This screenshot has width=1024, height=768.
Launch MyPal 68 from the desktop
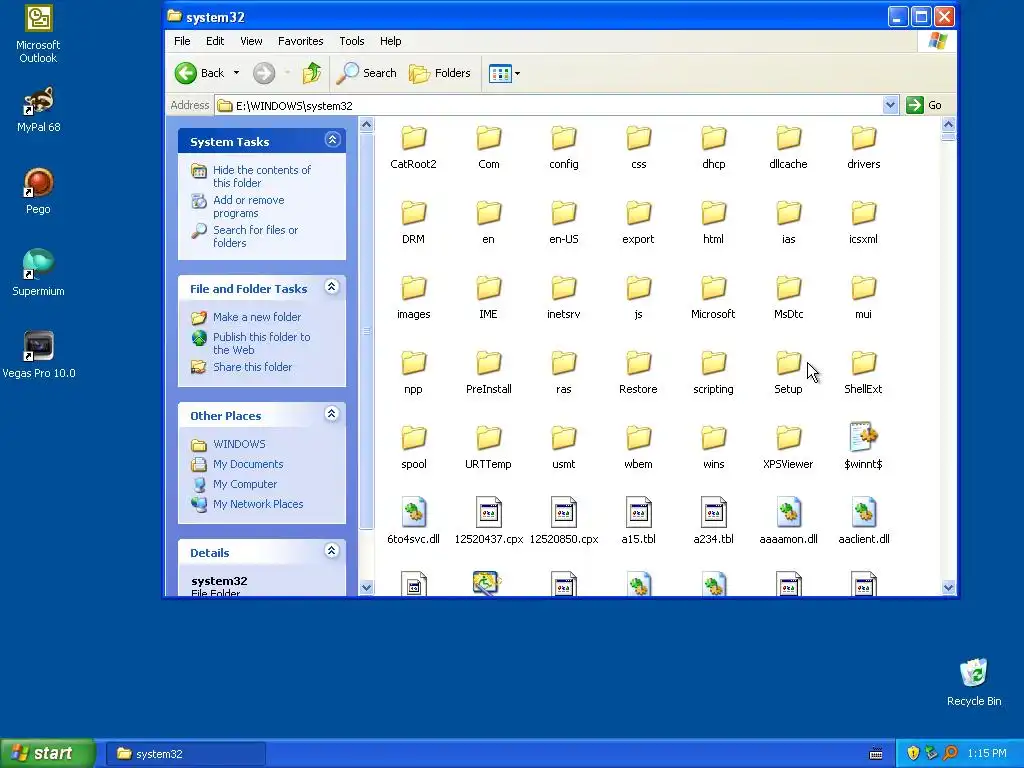(x=38, y=110)
